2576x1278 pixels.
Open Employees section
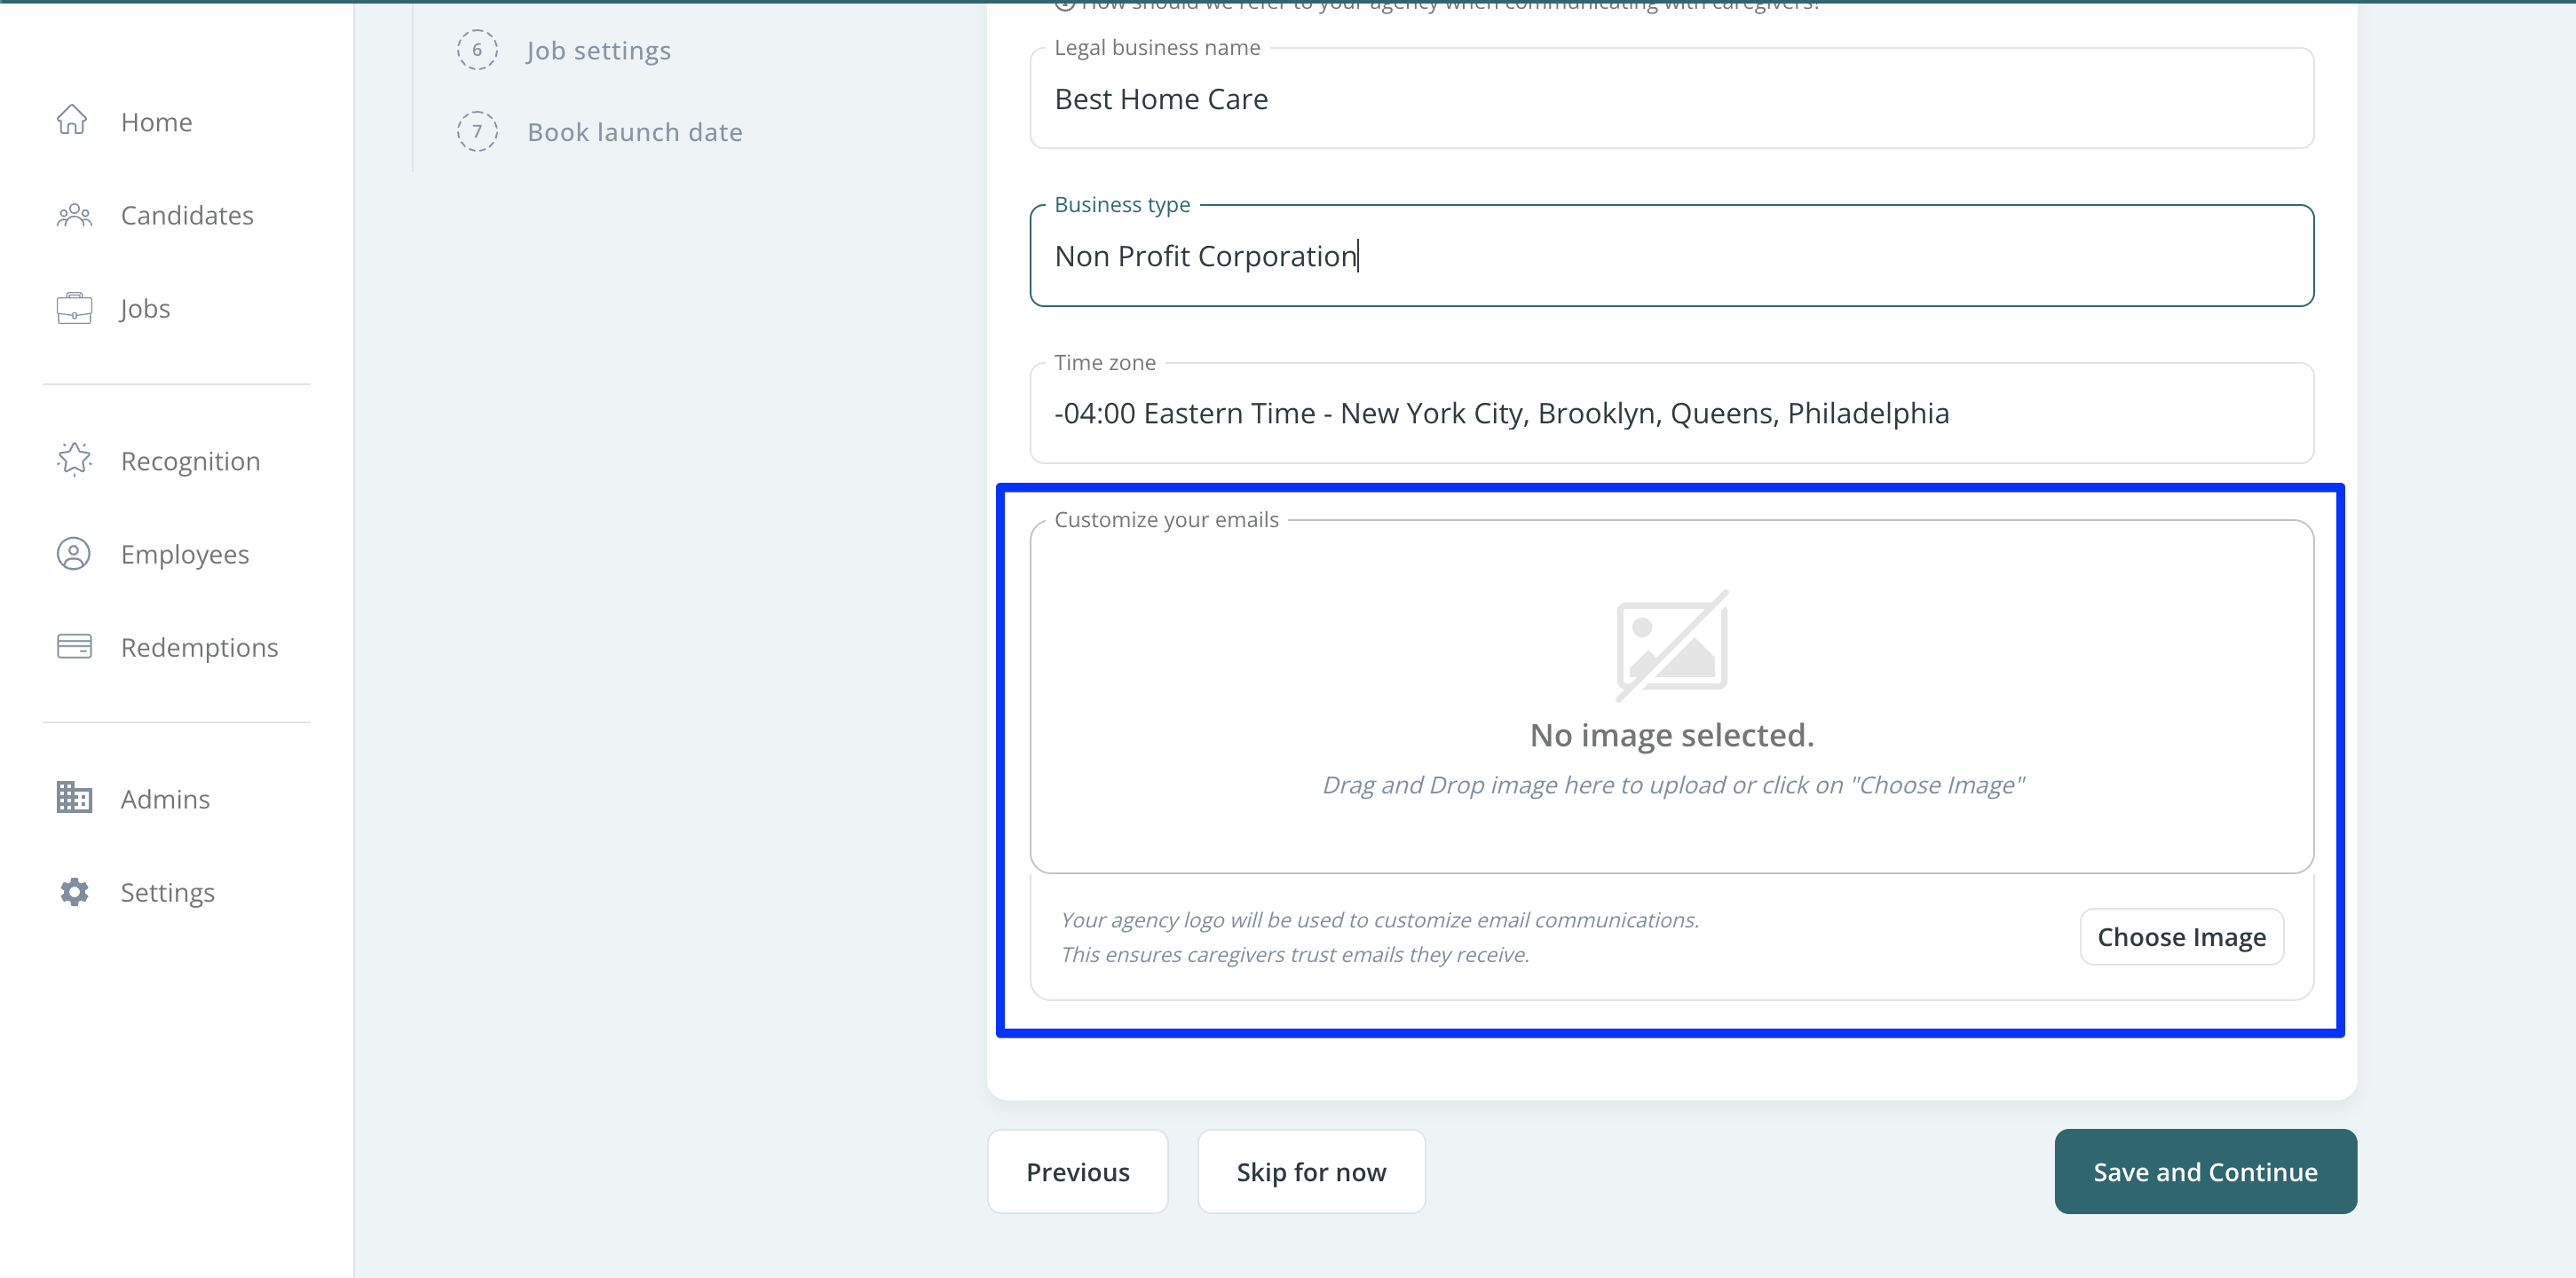coord(185,554)
